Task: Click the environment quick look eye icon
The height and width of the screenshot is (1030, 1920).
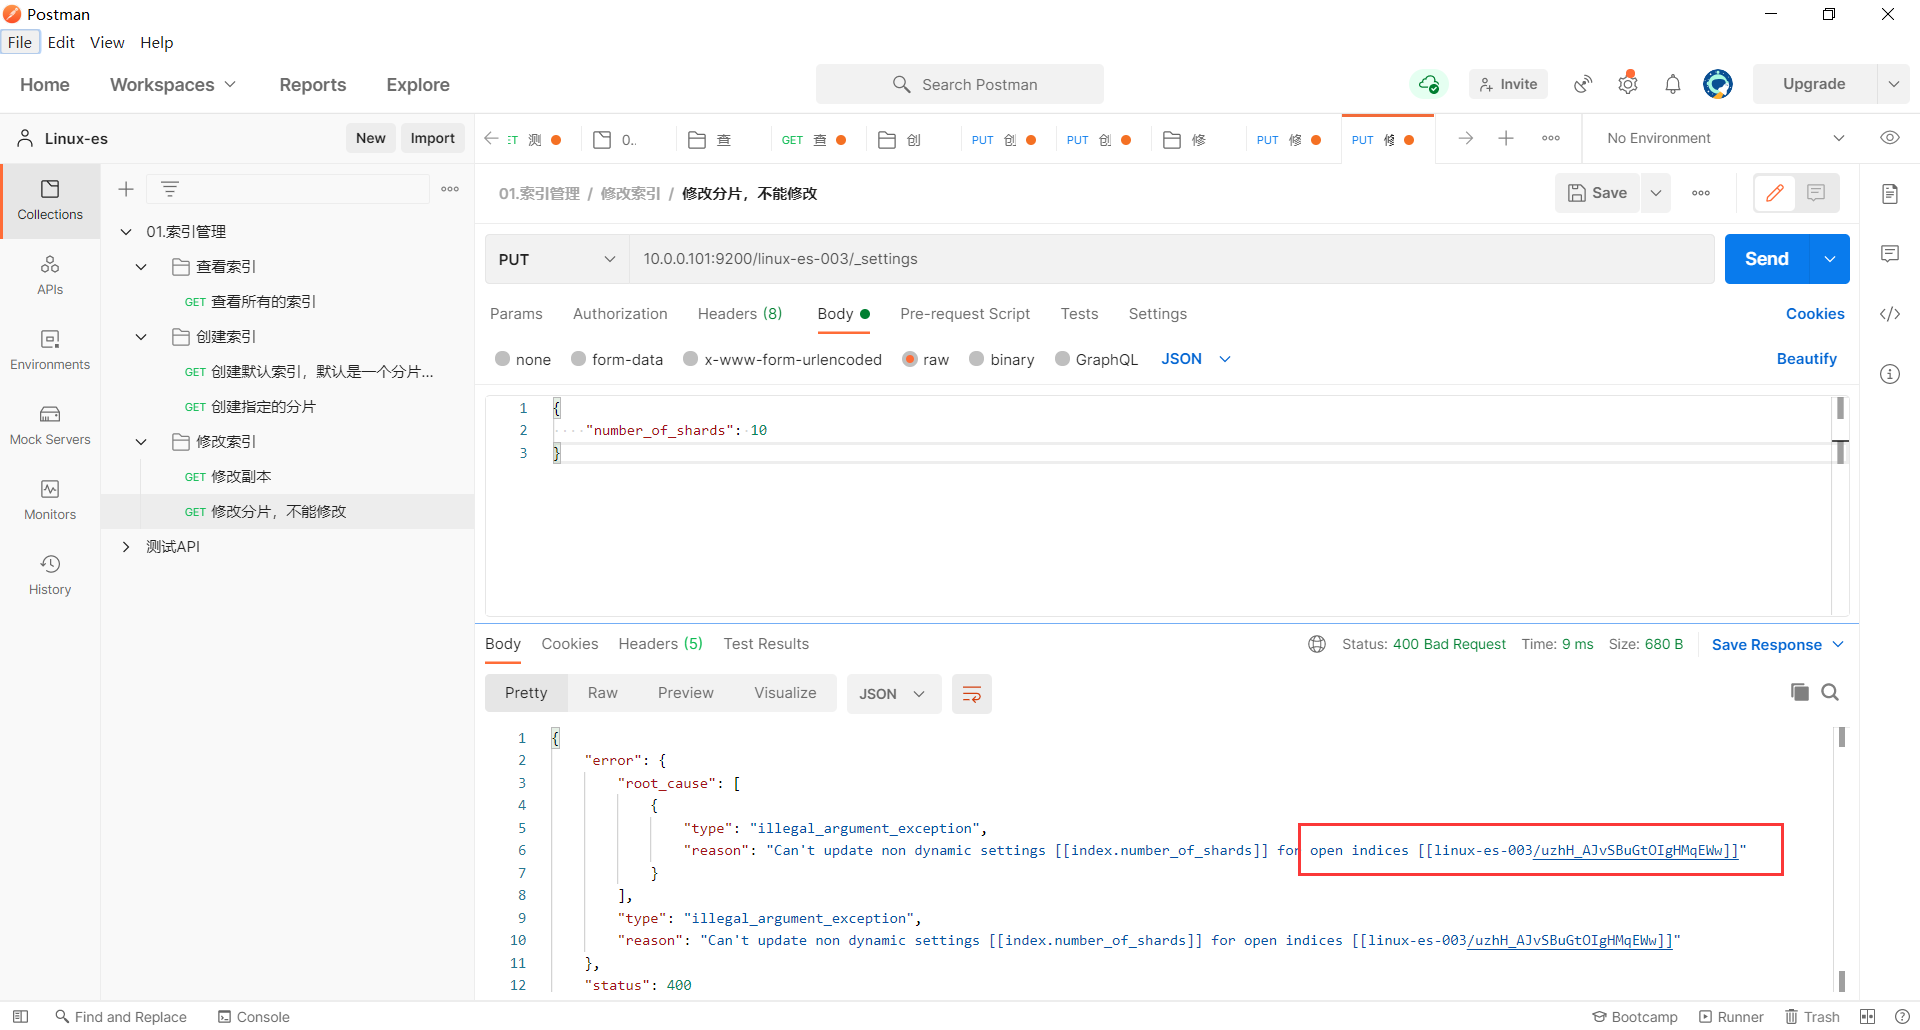Action: [x=1890, y=138]
